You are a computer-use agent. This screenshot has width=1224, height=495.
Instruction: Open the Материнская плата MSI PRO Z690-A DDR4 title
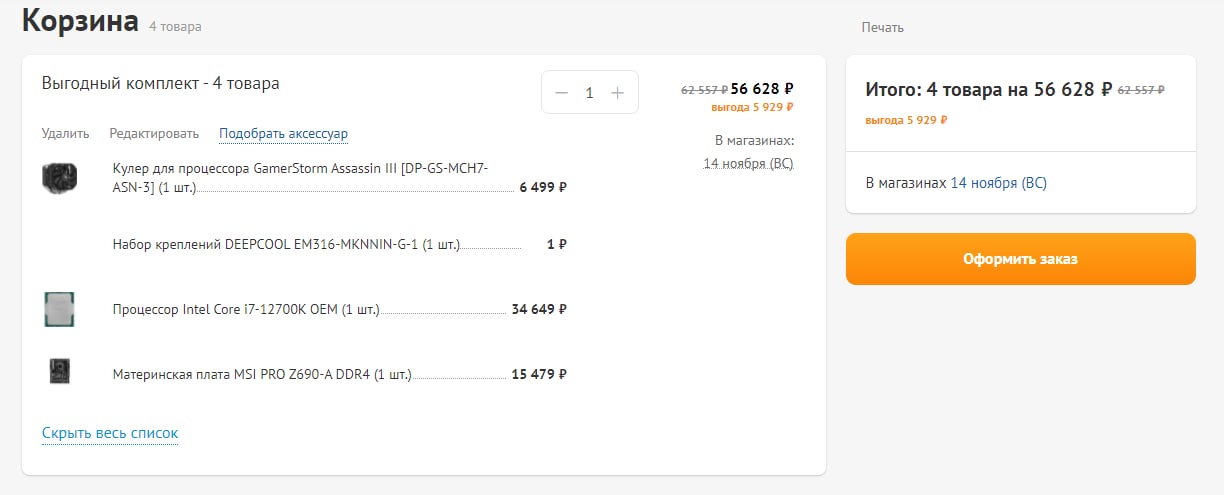click(262, 375)
